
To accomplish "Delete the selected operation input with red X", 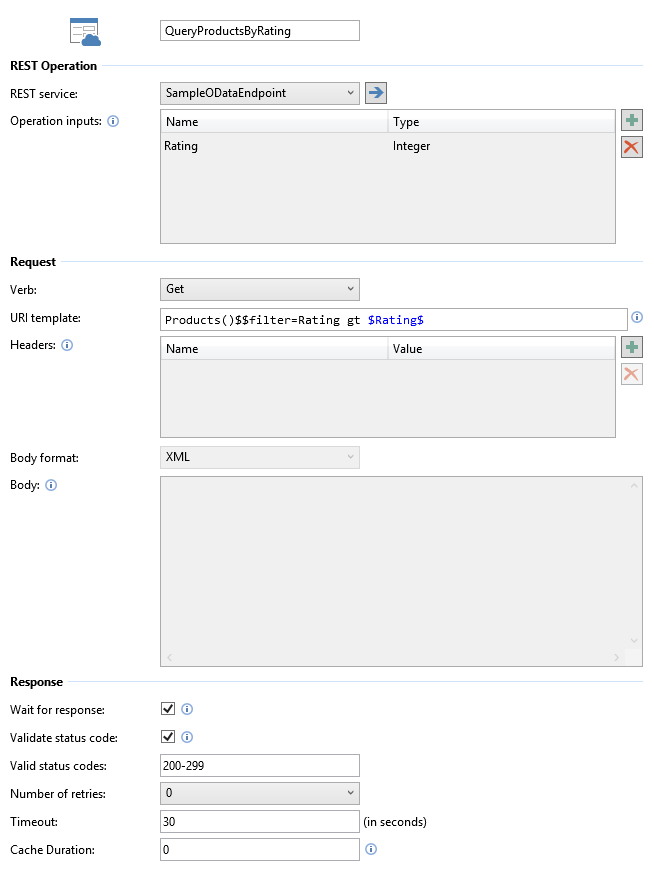I will (x=631, y=147).
